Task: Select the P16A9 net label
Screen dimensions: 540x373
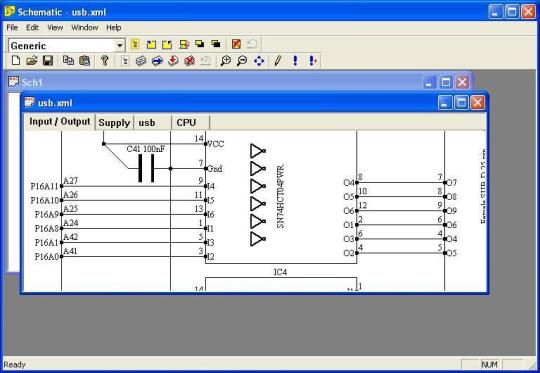Action: point(47,215)
